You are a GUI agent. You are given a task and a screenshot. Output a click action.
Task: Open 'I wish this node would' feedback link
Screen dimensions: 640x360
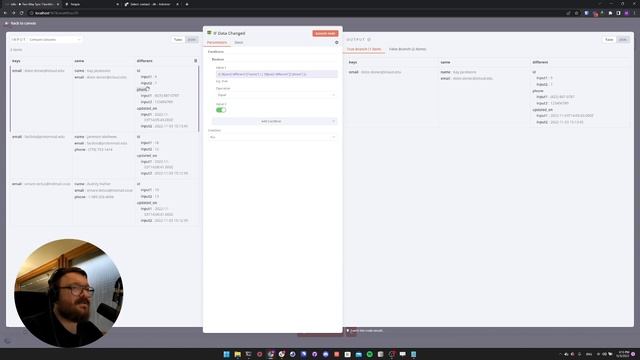[366, 331]
